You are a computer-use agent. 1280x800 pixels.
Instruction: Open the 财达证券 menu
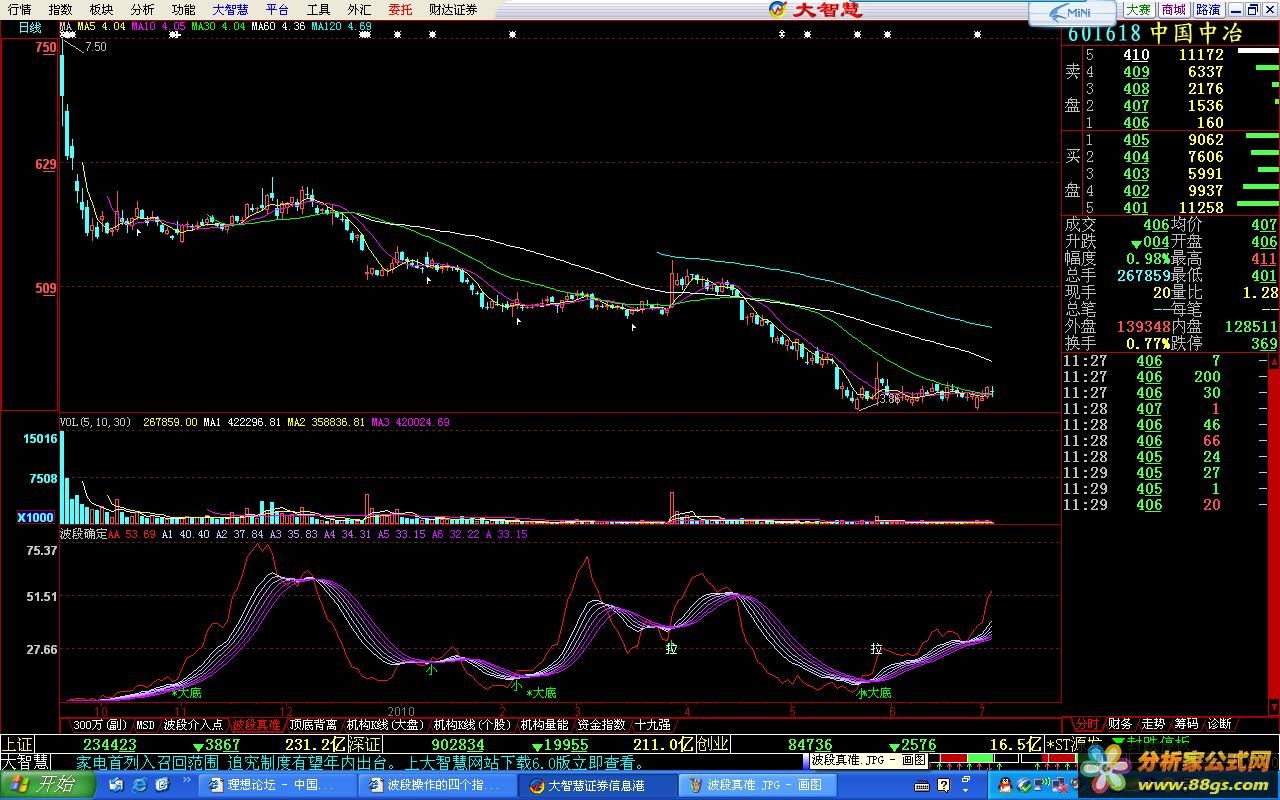(453, 9)
